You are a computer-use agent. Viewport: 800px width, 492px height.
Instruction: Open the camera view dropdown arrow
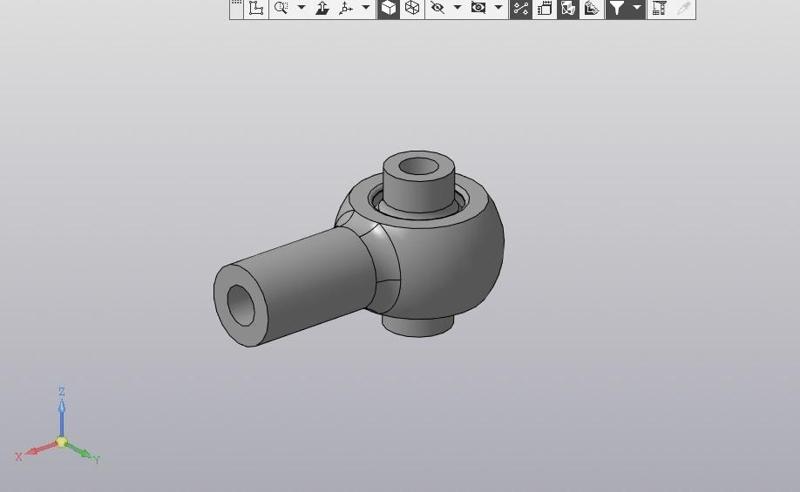[498, 8]
